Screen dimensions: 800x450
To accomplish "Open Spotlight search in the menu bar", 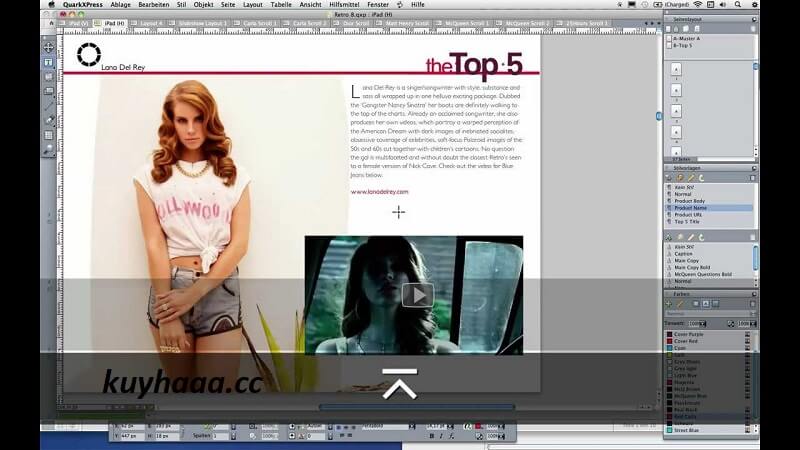I will pyautogui.click(x=738, y=5).
